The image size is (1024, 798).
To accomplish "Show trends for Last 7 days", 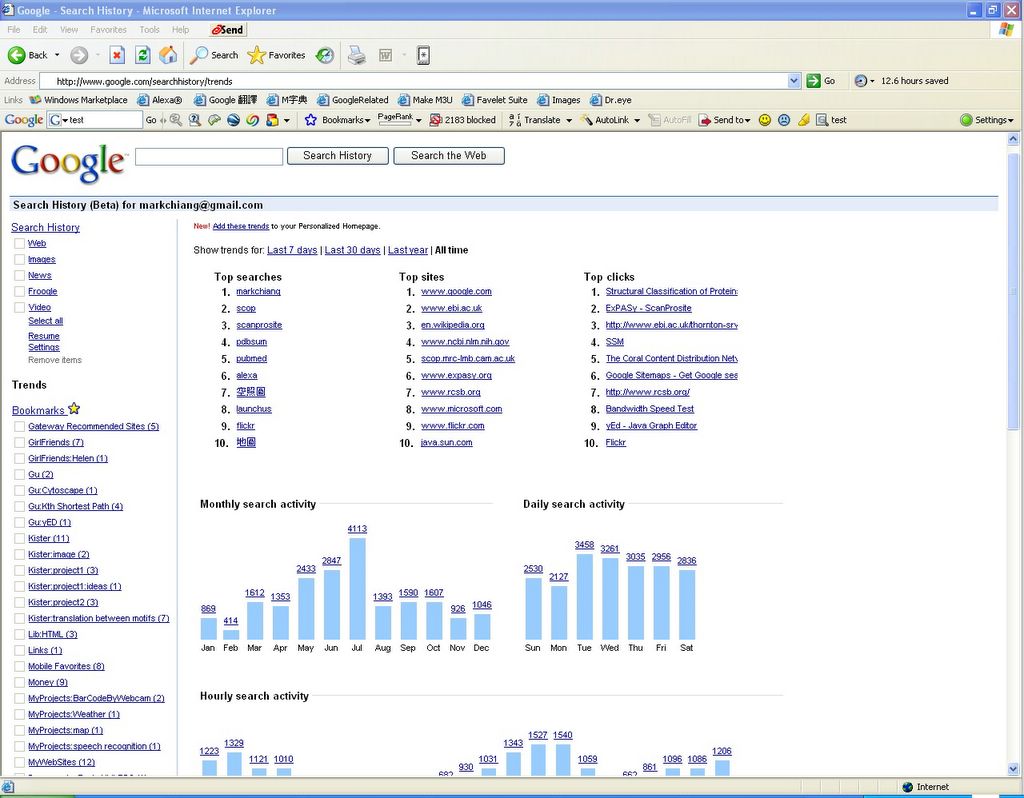I will tap(292, 250).
